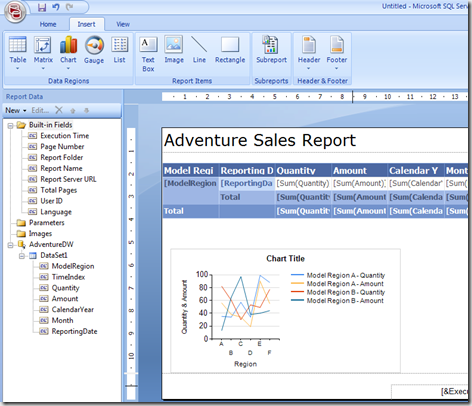Collapse the DataSet1 tree node
The height and width of the screenshot is (406, 472).
tap(21, 256)
